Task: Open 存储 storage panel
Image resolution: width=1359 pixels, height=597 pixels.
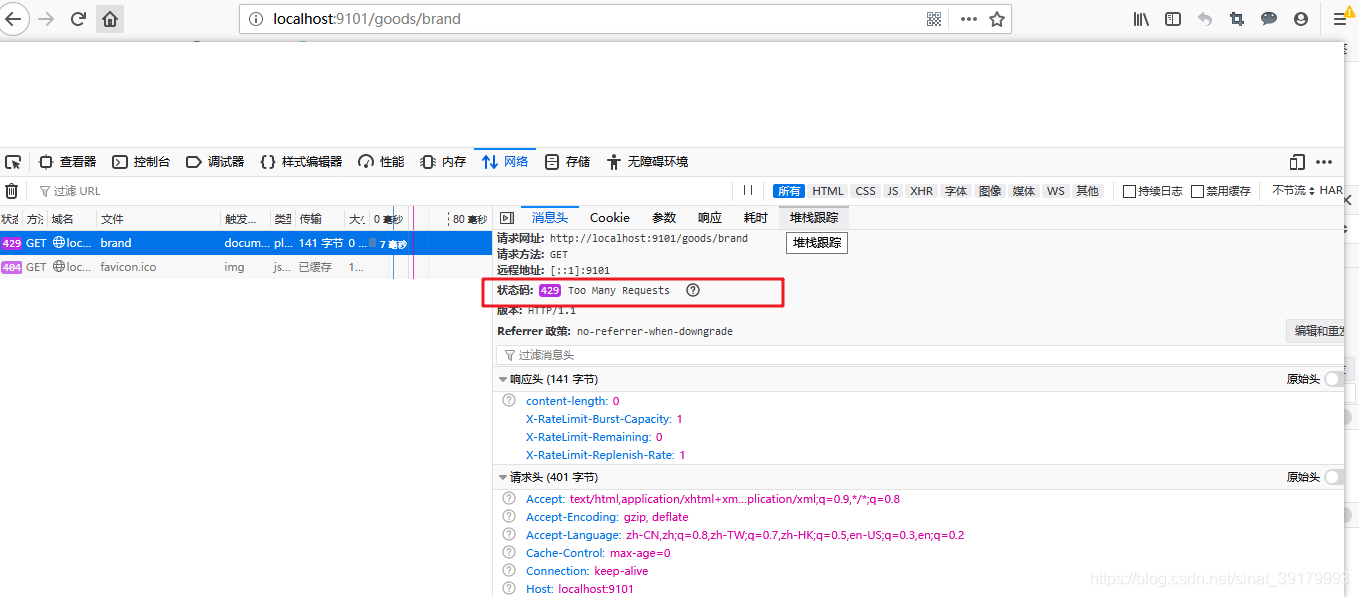Action: pos(567,162)
